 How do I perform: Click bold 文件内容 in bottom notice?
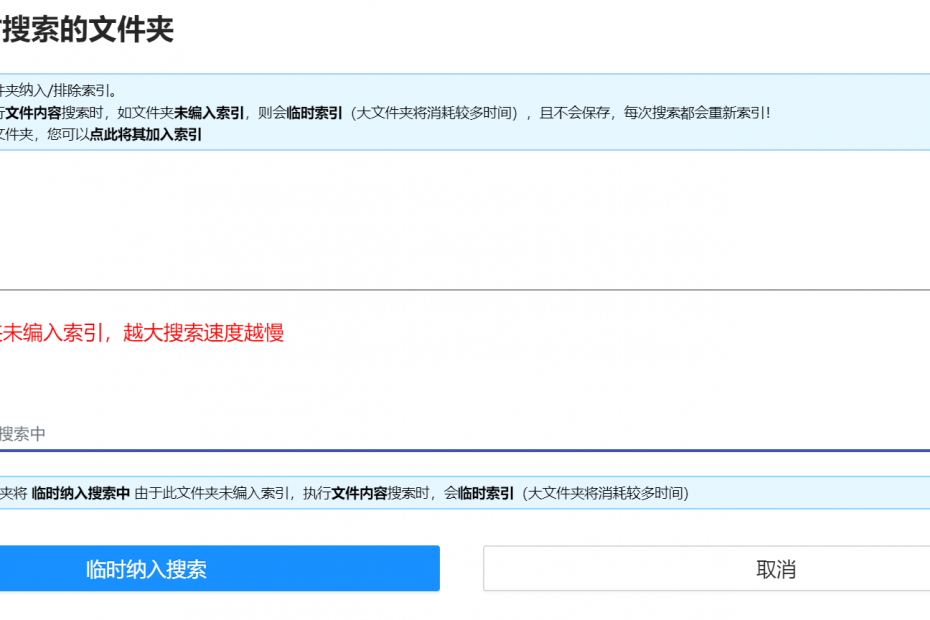tap(359, 493)
